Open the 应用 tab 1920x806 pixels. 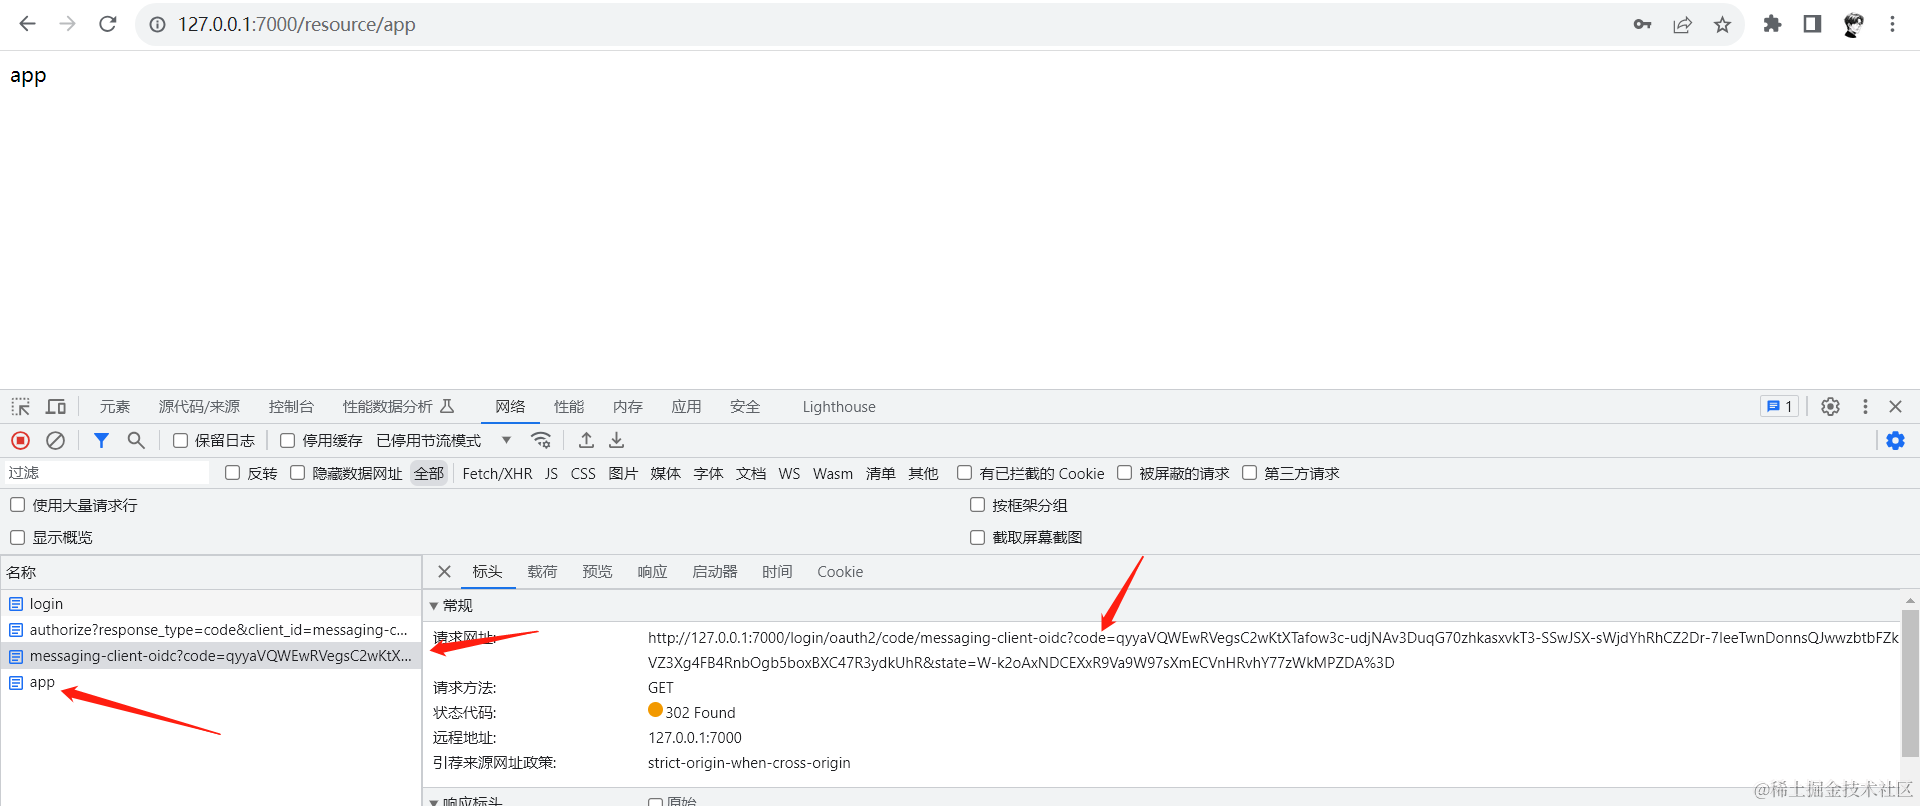click(686, 406)
